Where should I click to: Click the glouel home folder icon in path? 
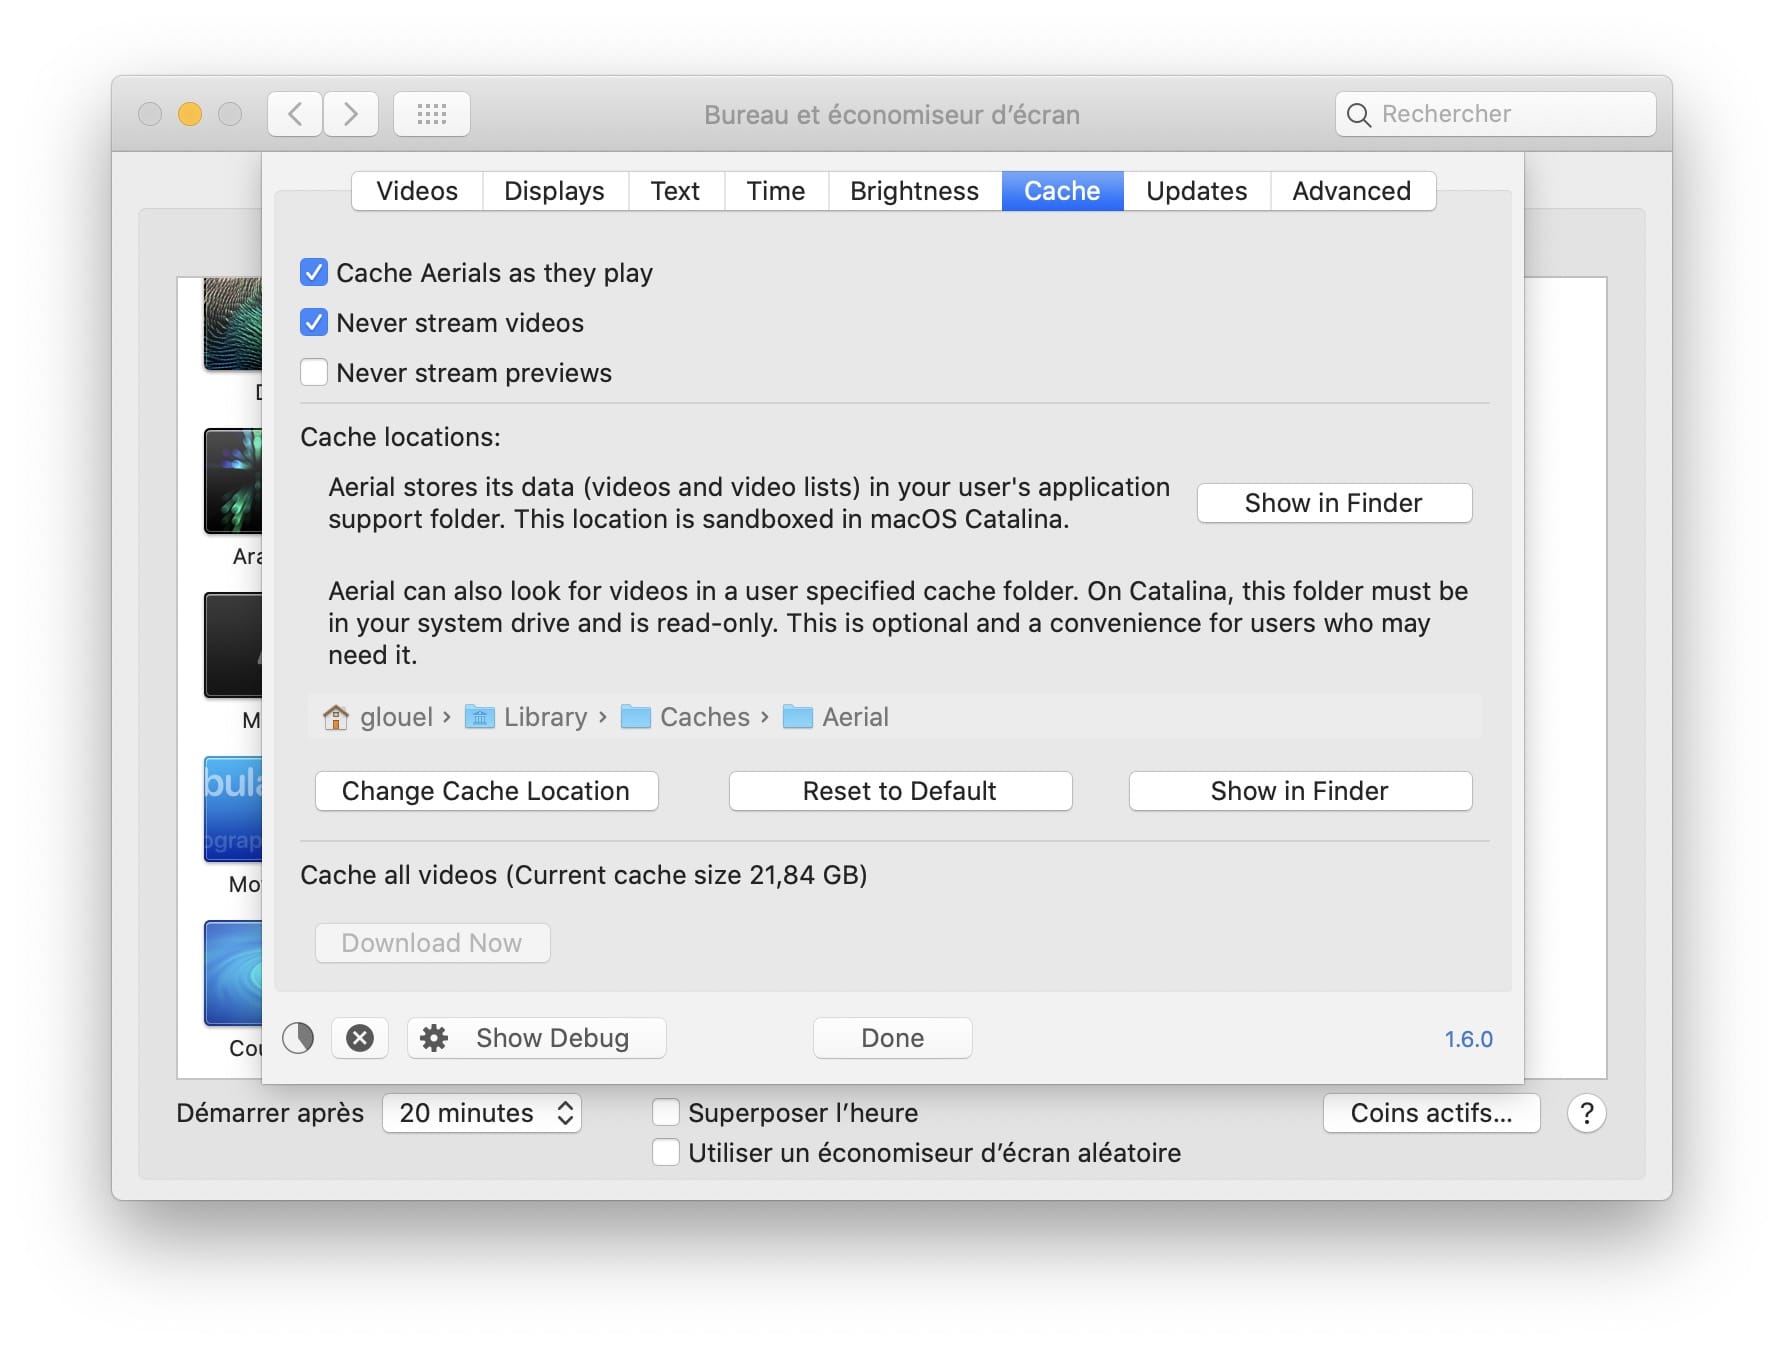pos(336,717)
